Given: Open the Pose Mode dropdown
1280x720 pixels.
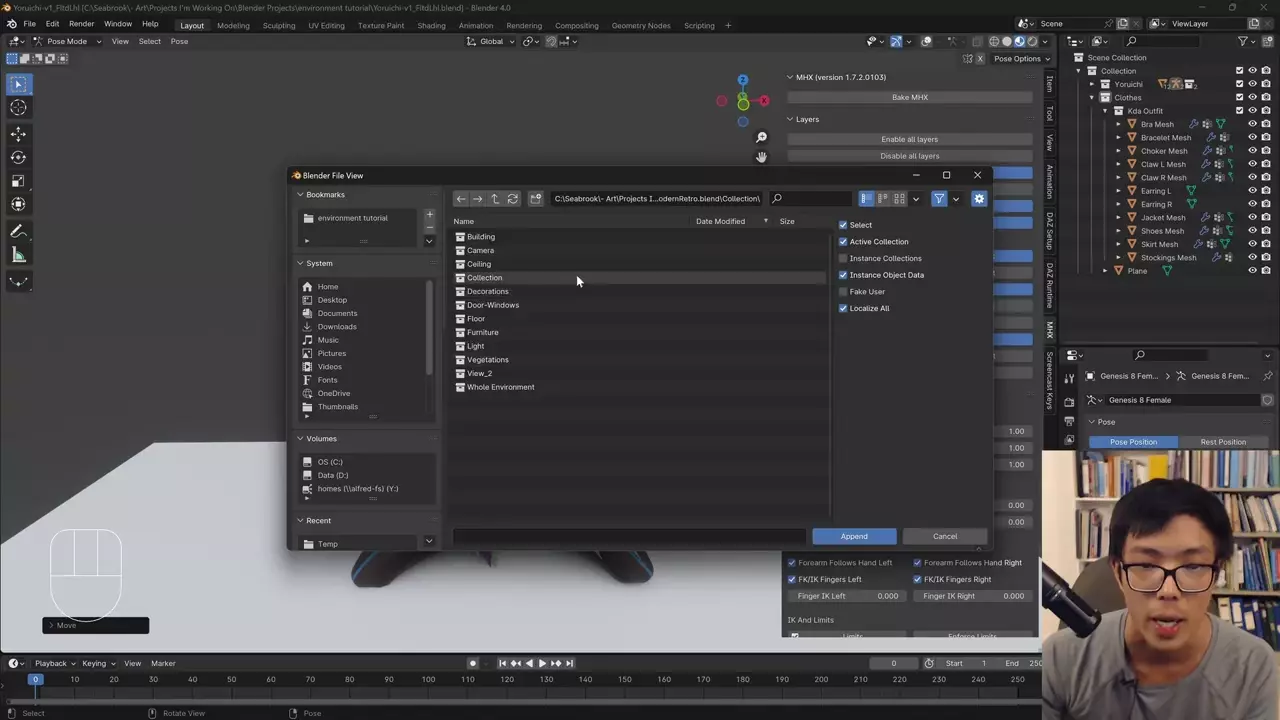Looking at the screenshot, I should (x=67, y=41).
